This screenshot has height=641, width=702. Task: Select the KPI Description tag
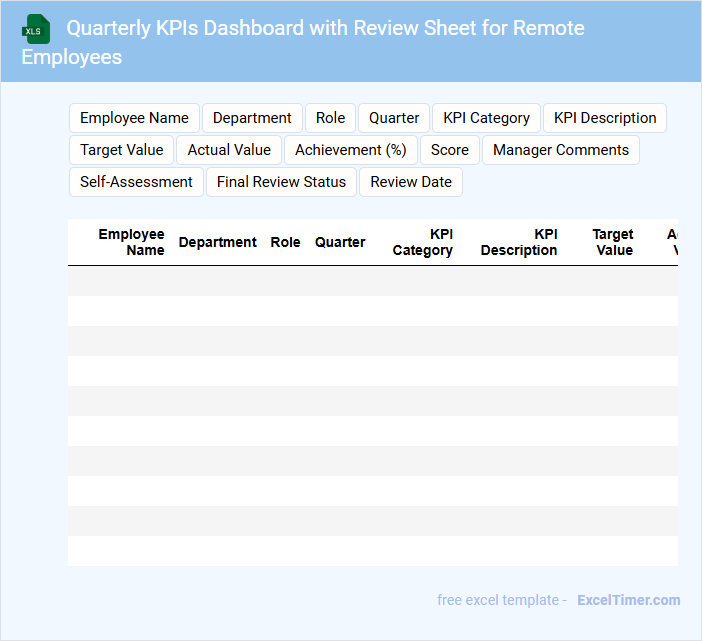604,118
